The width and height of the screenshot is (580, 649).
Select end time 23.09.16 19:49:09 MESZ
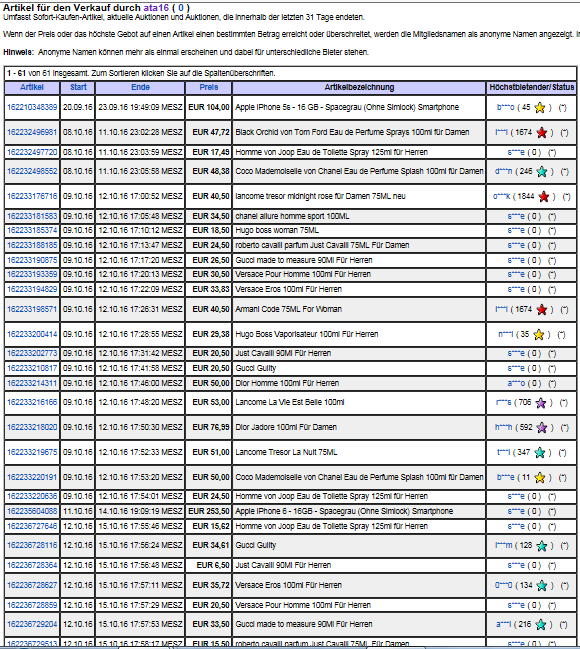[140, 107]
